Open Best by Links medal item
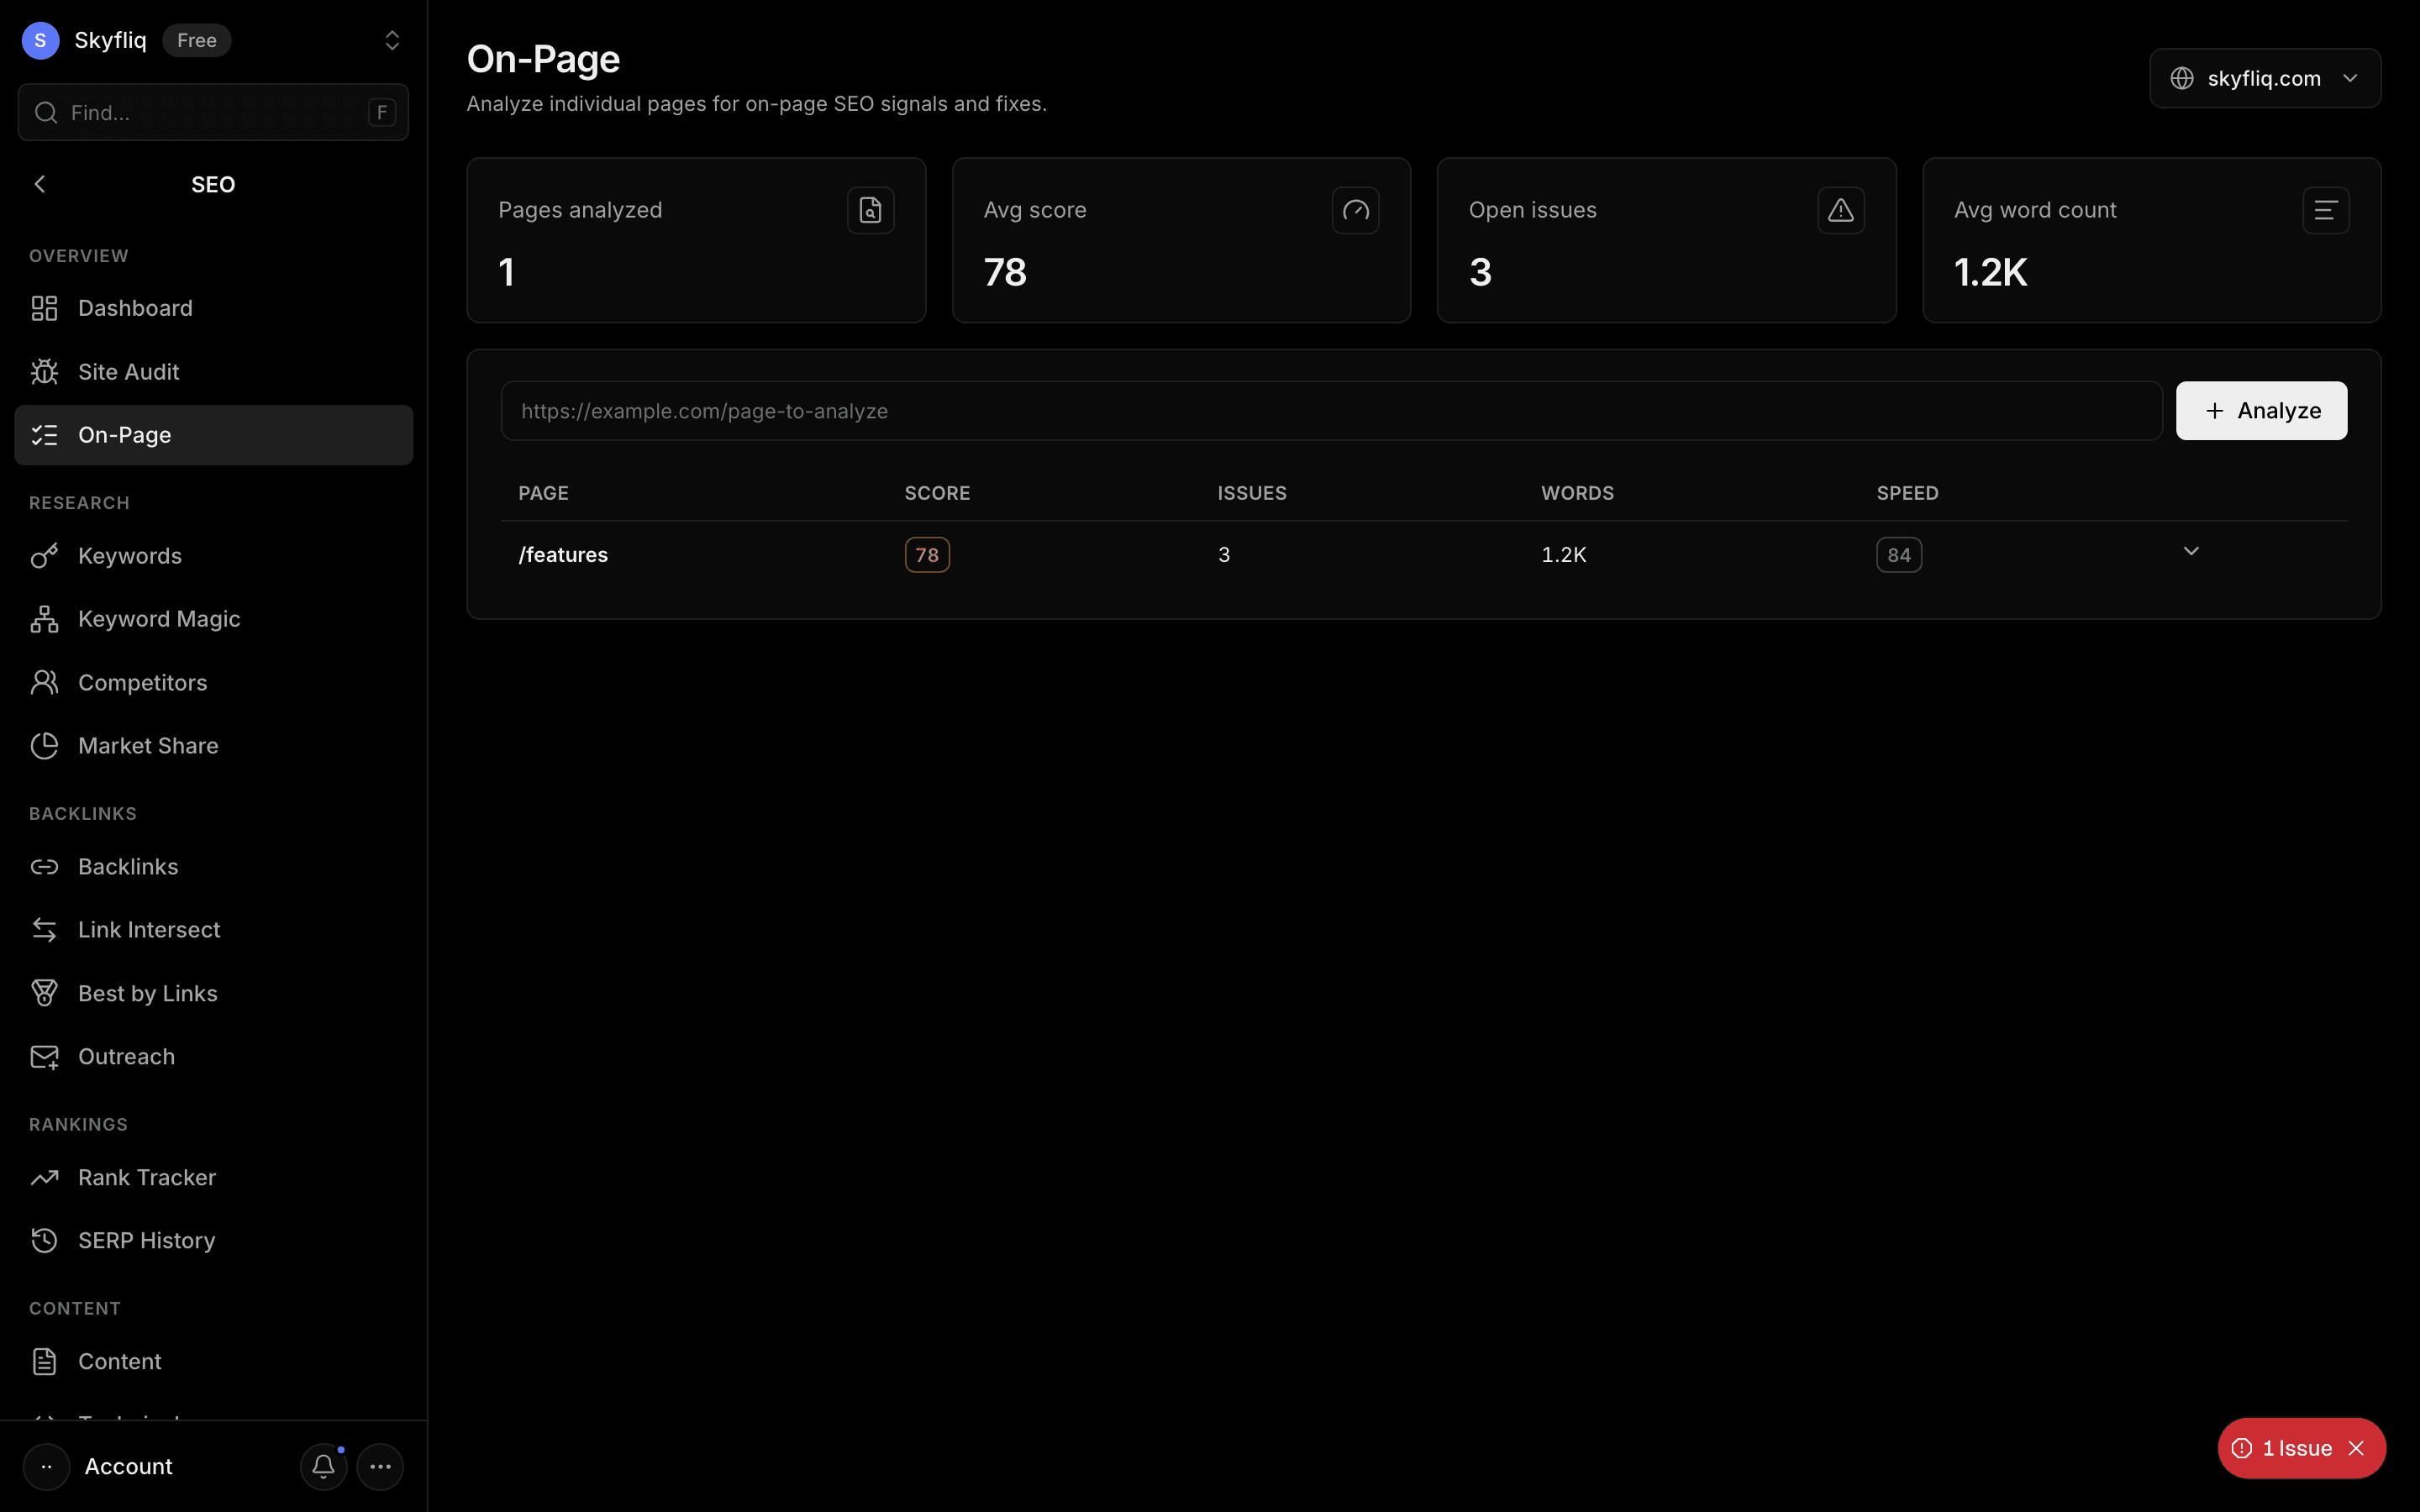Viewport: 2420px width, 1512px height. point(213,993)
